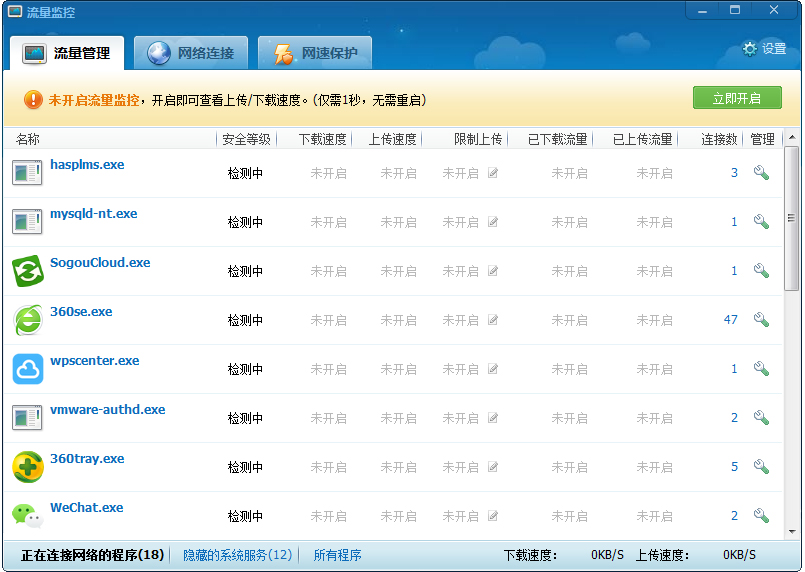
Task: Open the title bar dropdown menu button
Action: 702,10
